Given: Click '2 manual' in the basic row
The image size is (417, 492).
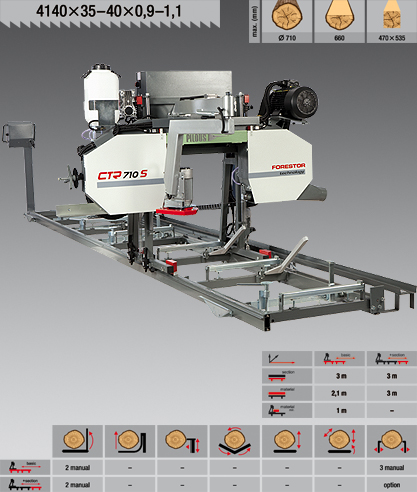Looking at the screenshot, I should click(77, 468).
